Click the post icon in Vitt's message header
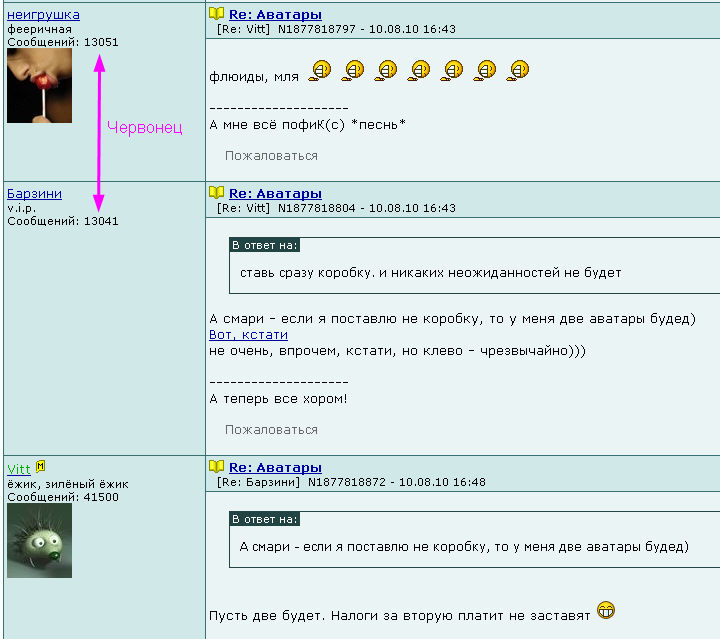 [x=216, y=466]
